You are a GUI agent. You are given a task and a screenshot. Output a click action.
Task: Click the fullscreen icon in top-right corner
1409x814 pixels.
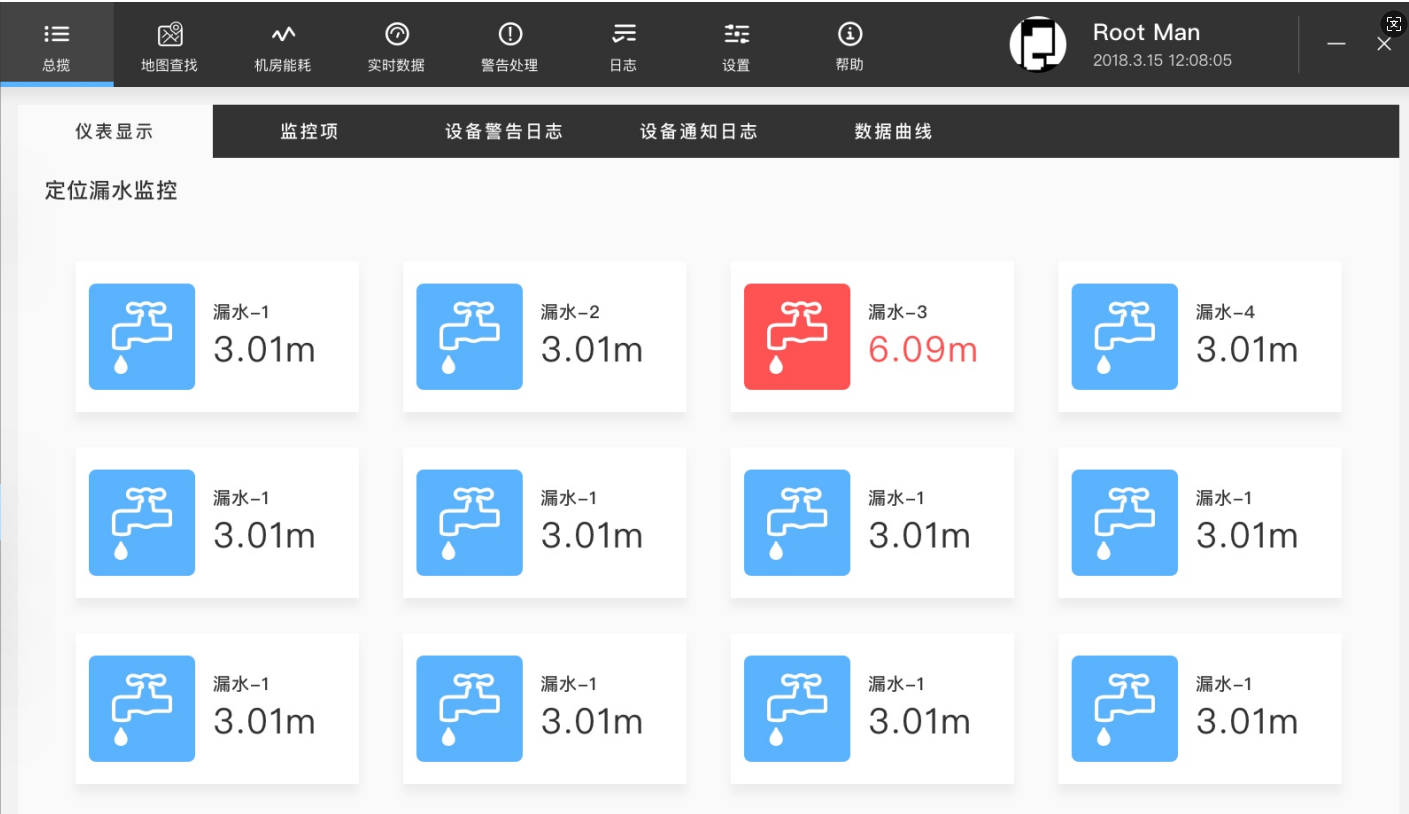(1394, 24)
